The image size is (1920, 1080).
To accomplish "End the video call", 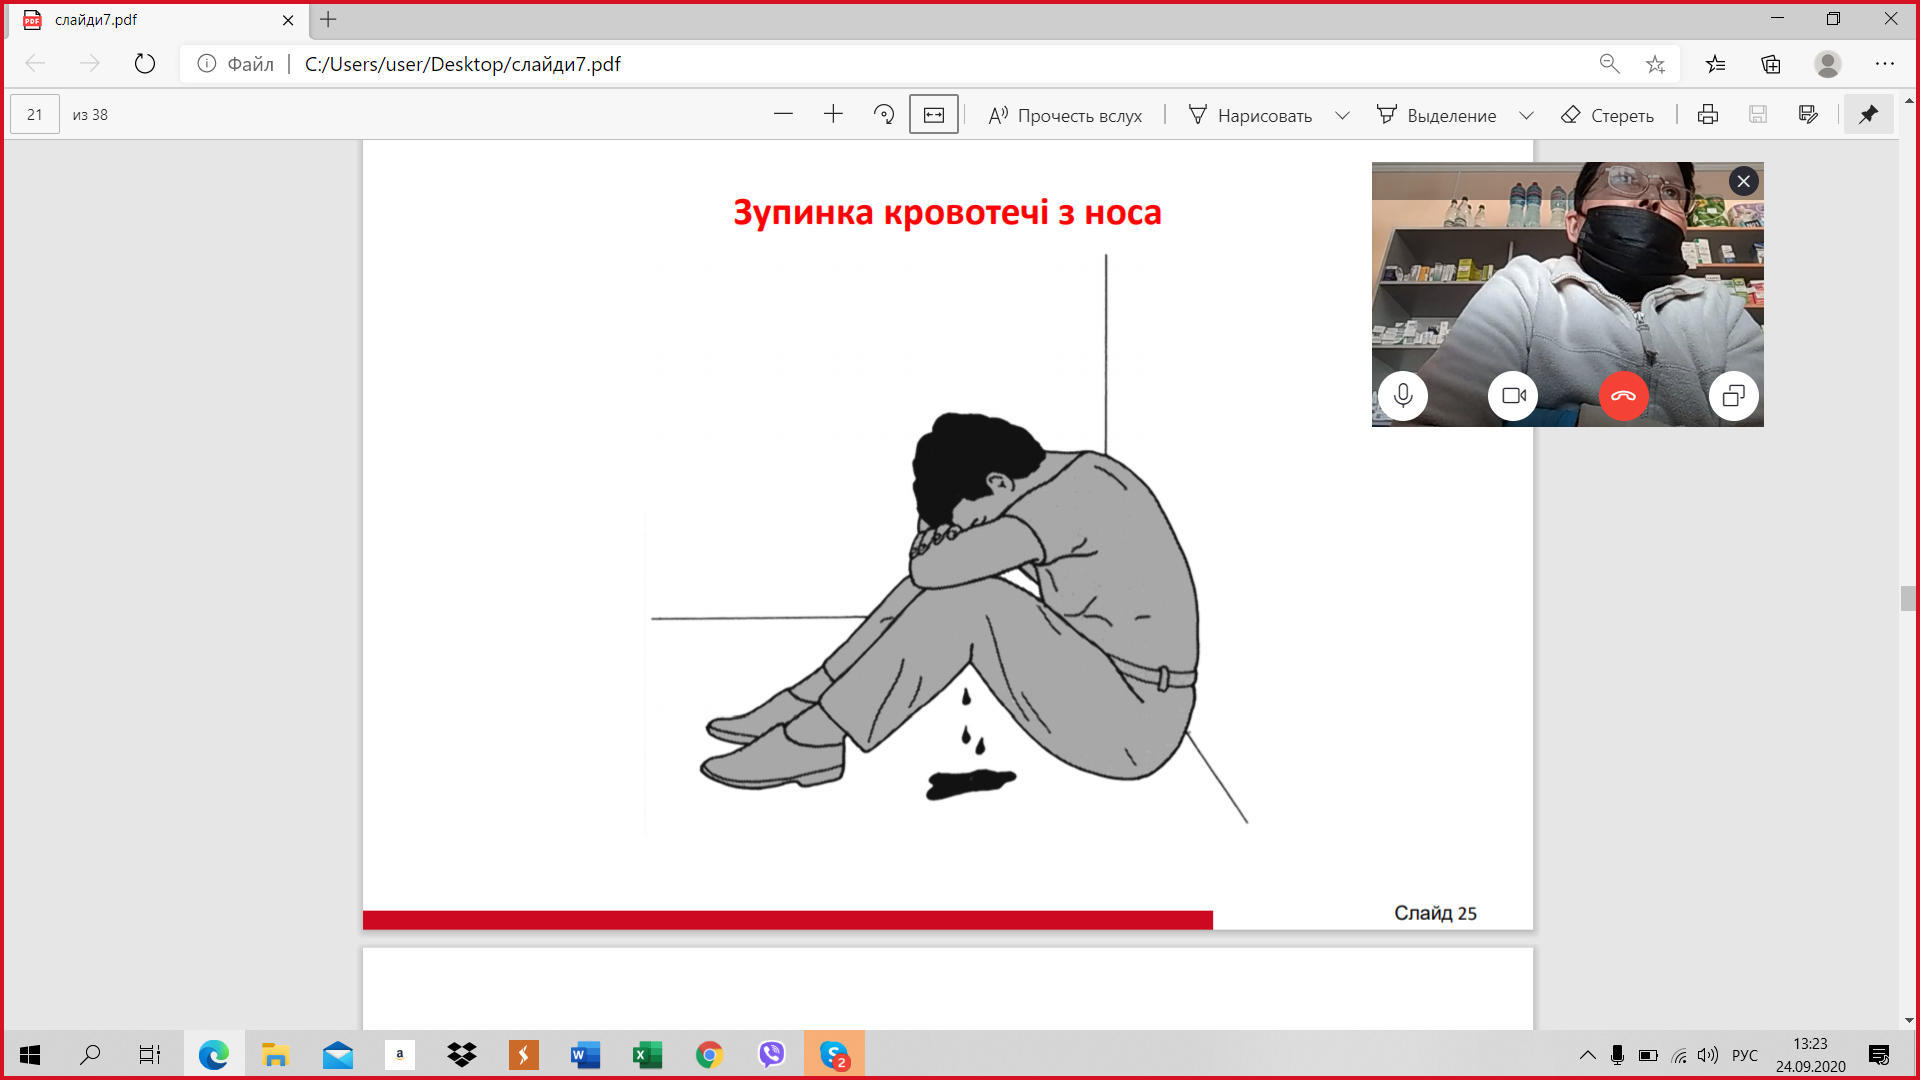I will pyautogui.click(x=1623, y=396).
